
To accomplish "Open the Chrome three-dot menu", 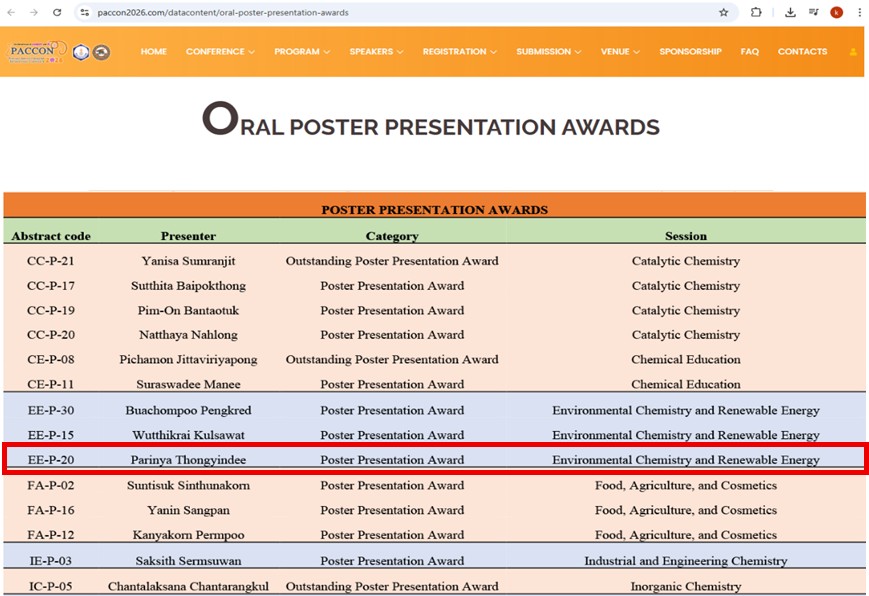I will point(859,12).
